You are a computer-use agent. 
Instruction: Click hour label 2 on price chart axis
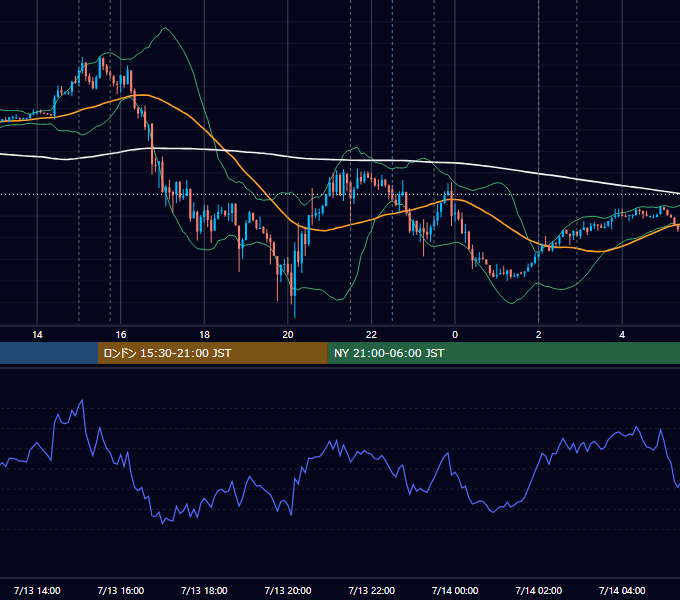(539, 335)
